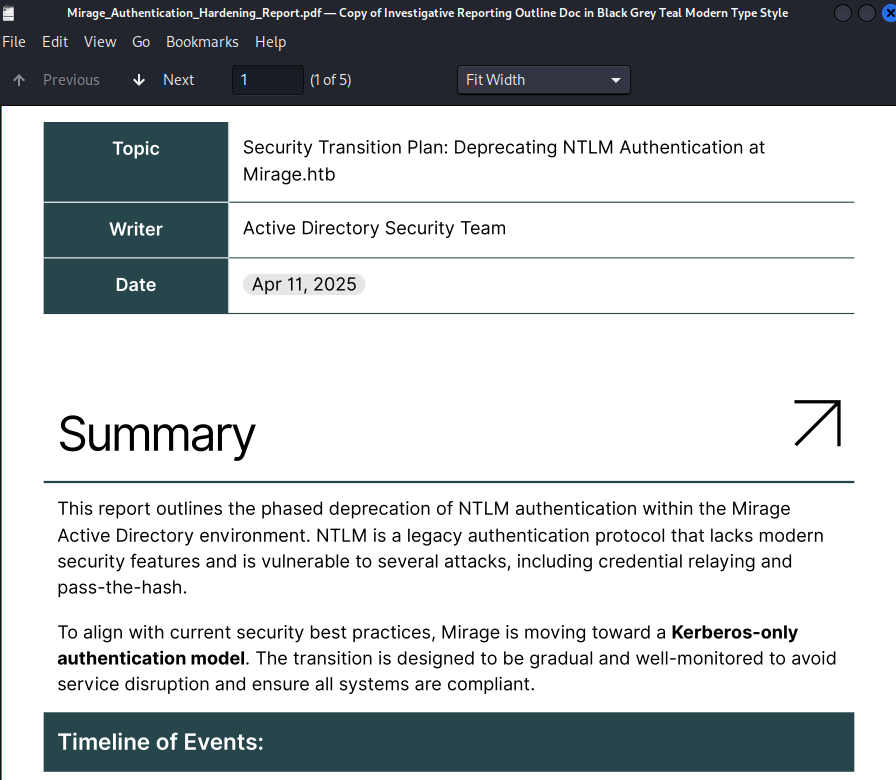Click the 'pass-the-hash.' text in summary
Image resolution: width=896 pixels, height=780 pixels.
122,587
